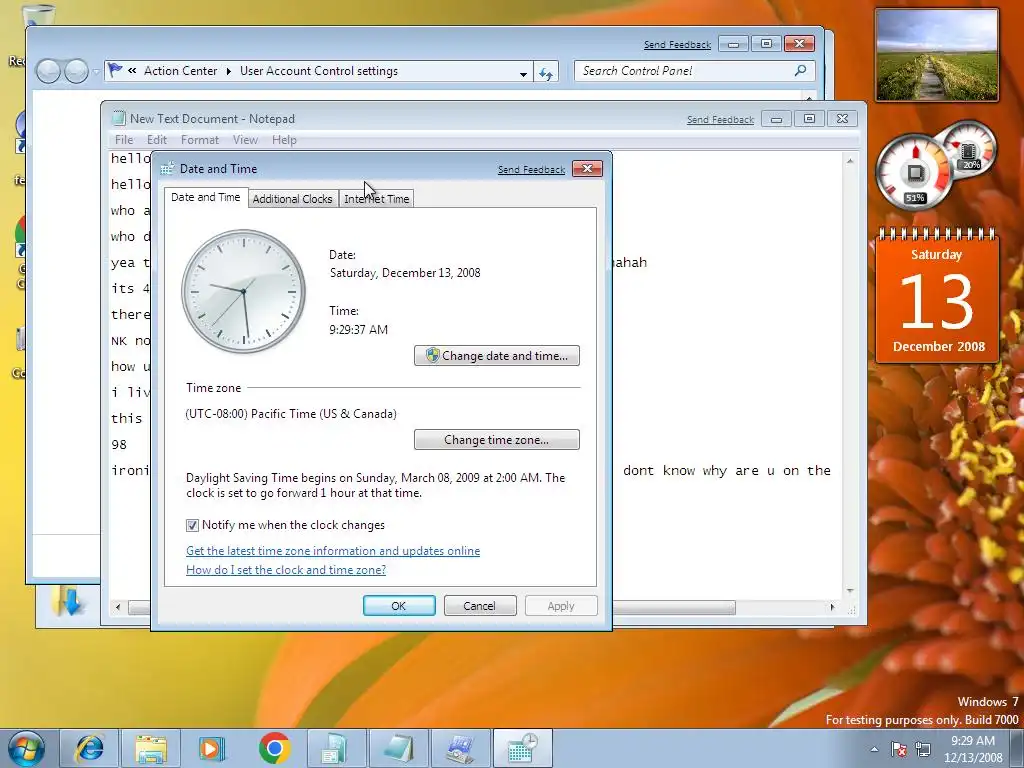Open How do I set the clock link

286,569
